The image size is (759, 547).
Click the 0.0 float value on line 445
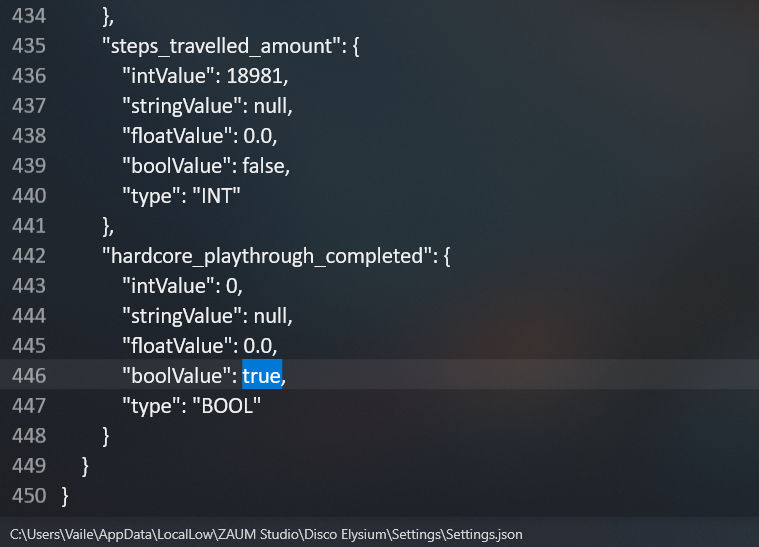[259, 346]
